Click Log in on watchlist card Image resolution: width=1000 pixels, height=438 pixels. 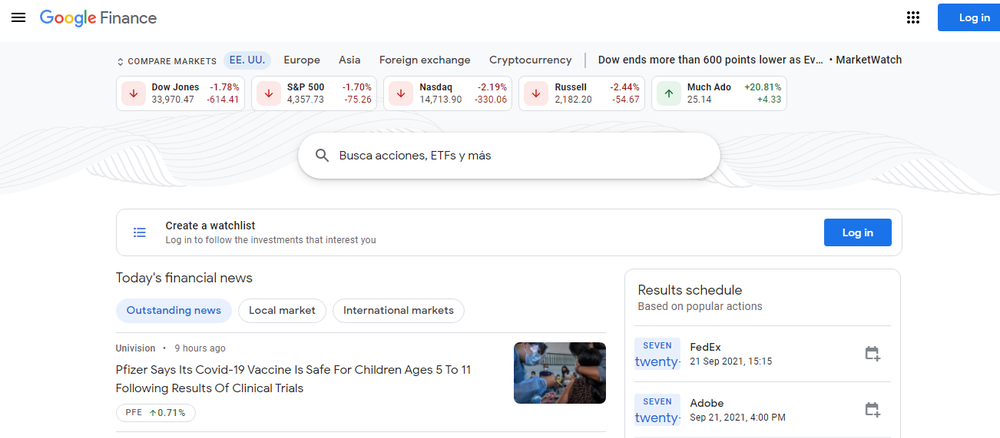(858, 233)
